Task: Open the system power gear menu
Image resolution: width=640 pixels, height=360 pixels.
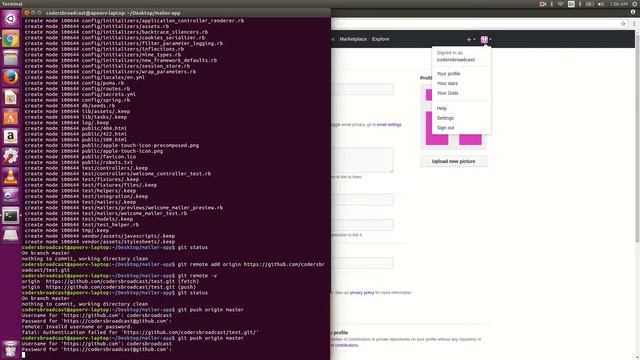Action: (635, 4)
